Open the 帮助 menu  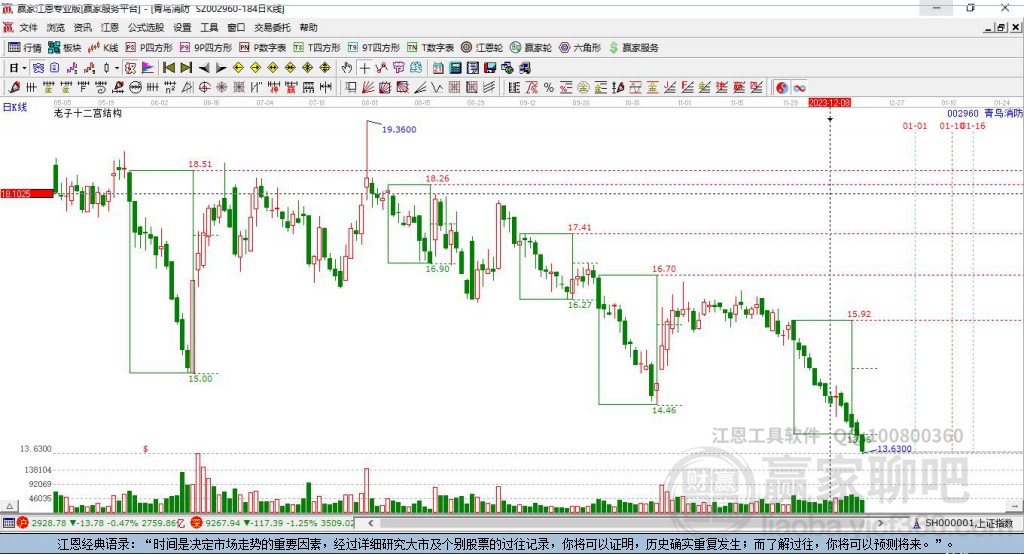pyautogui.click(x=308, y=27)
